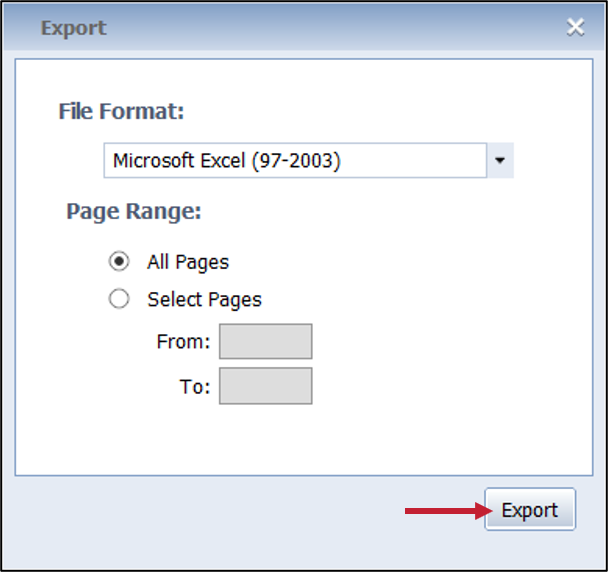Close the Export dialog with the X

click(x=575, y=28)
